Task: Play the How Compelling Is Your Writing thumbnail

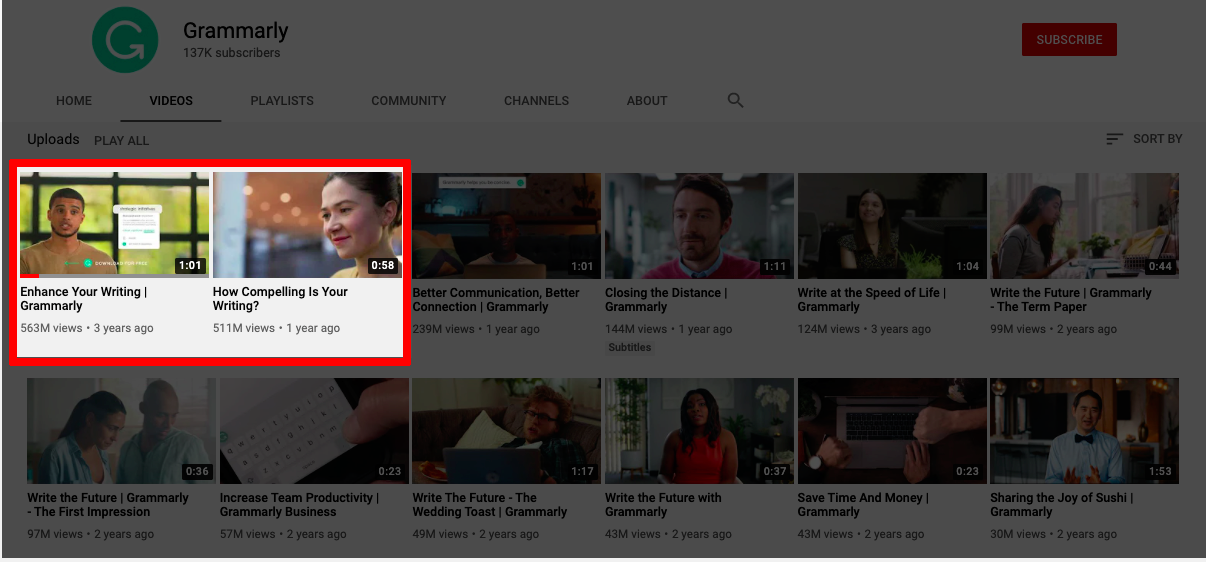Action: (x=307, y=224)
